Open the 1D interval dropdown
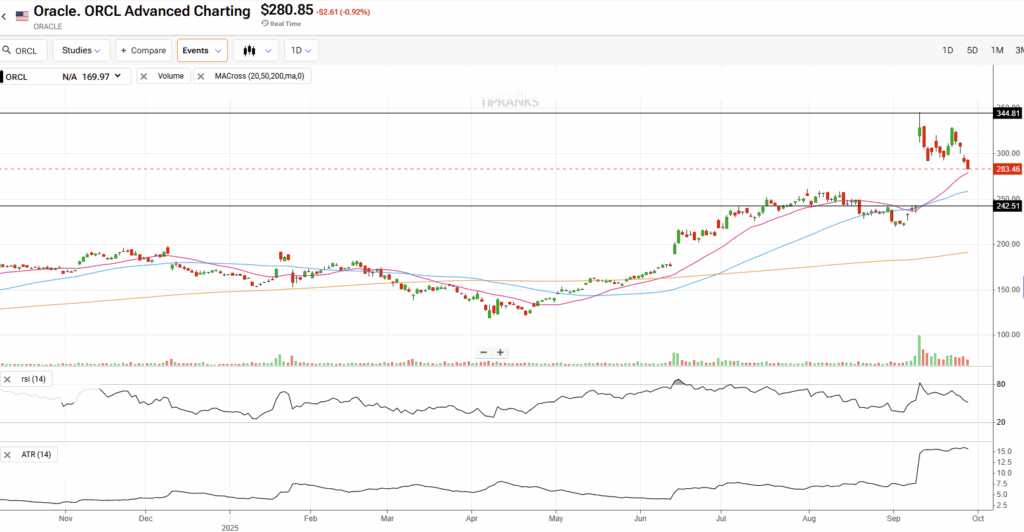This screenshot has height=532, width=1024. pyautogui.click(x=301, y=50)
